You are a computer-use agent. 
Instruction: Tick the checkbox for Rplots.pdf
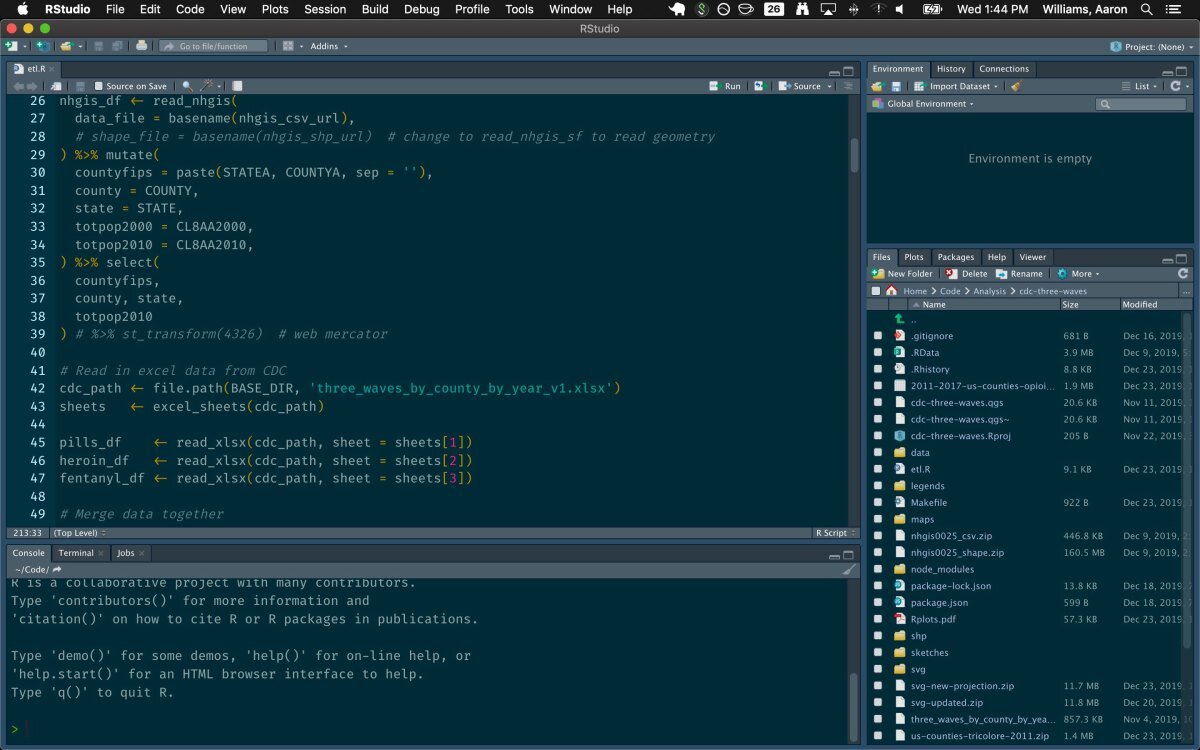[x=877, y=619]
